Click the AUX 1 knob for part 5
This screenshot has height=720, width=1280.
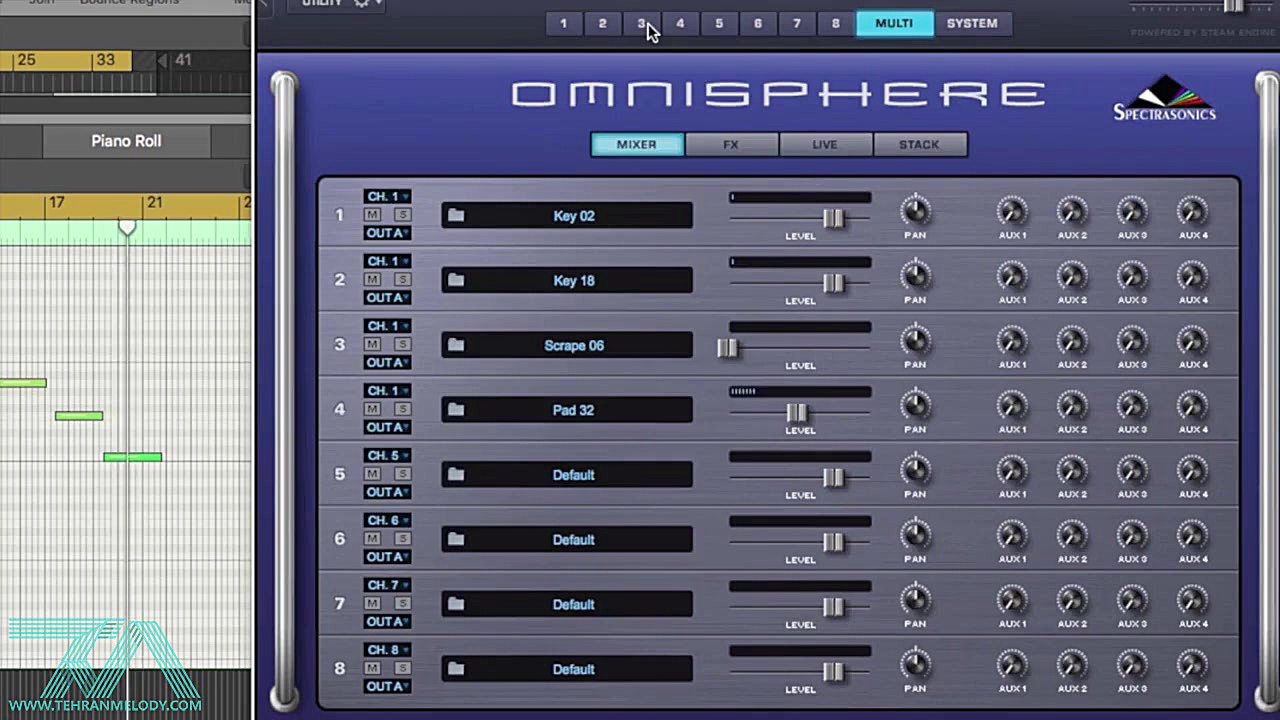pos(1012,471)
